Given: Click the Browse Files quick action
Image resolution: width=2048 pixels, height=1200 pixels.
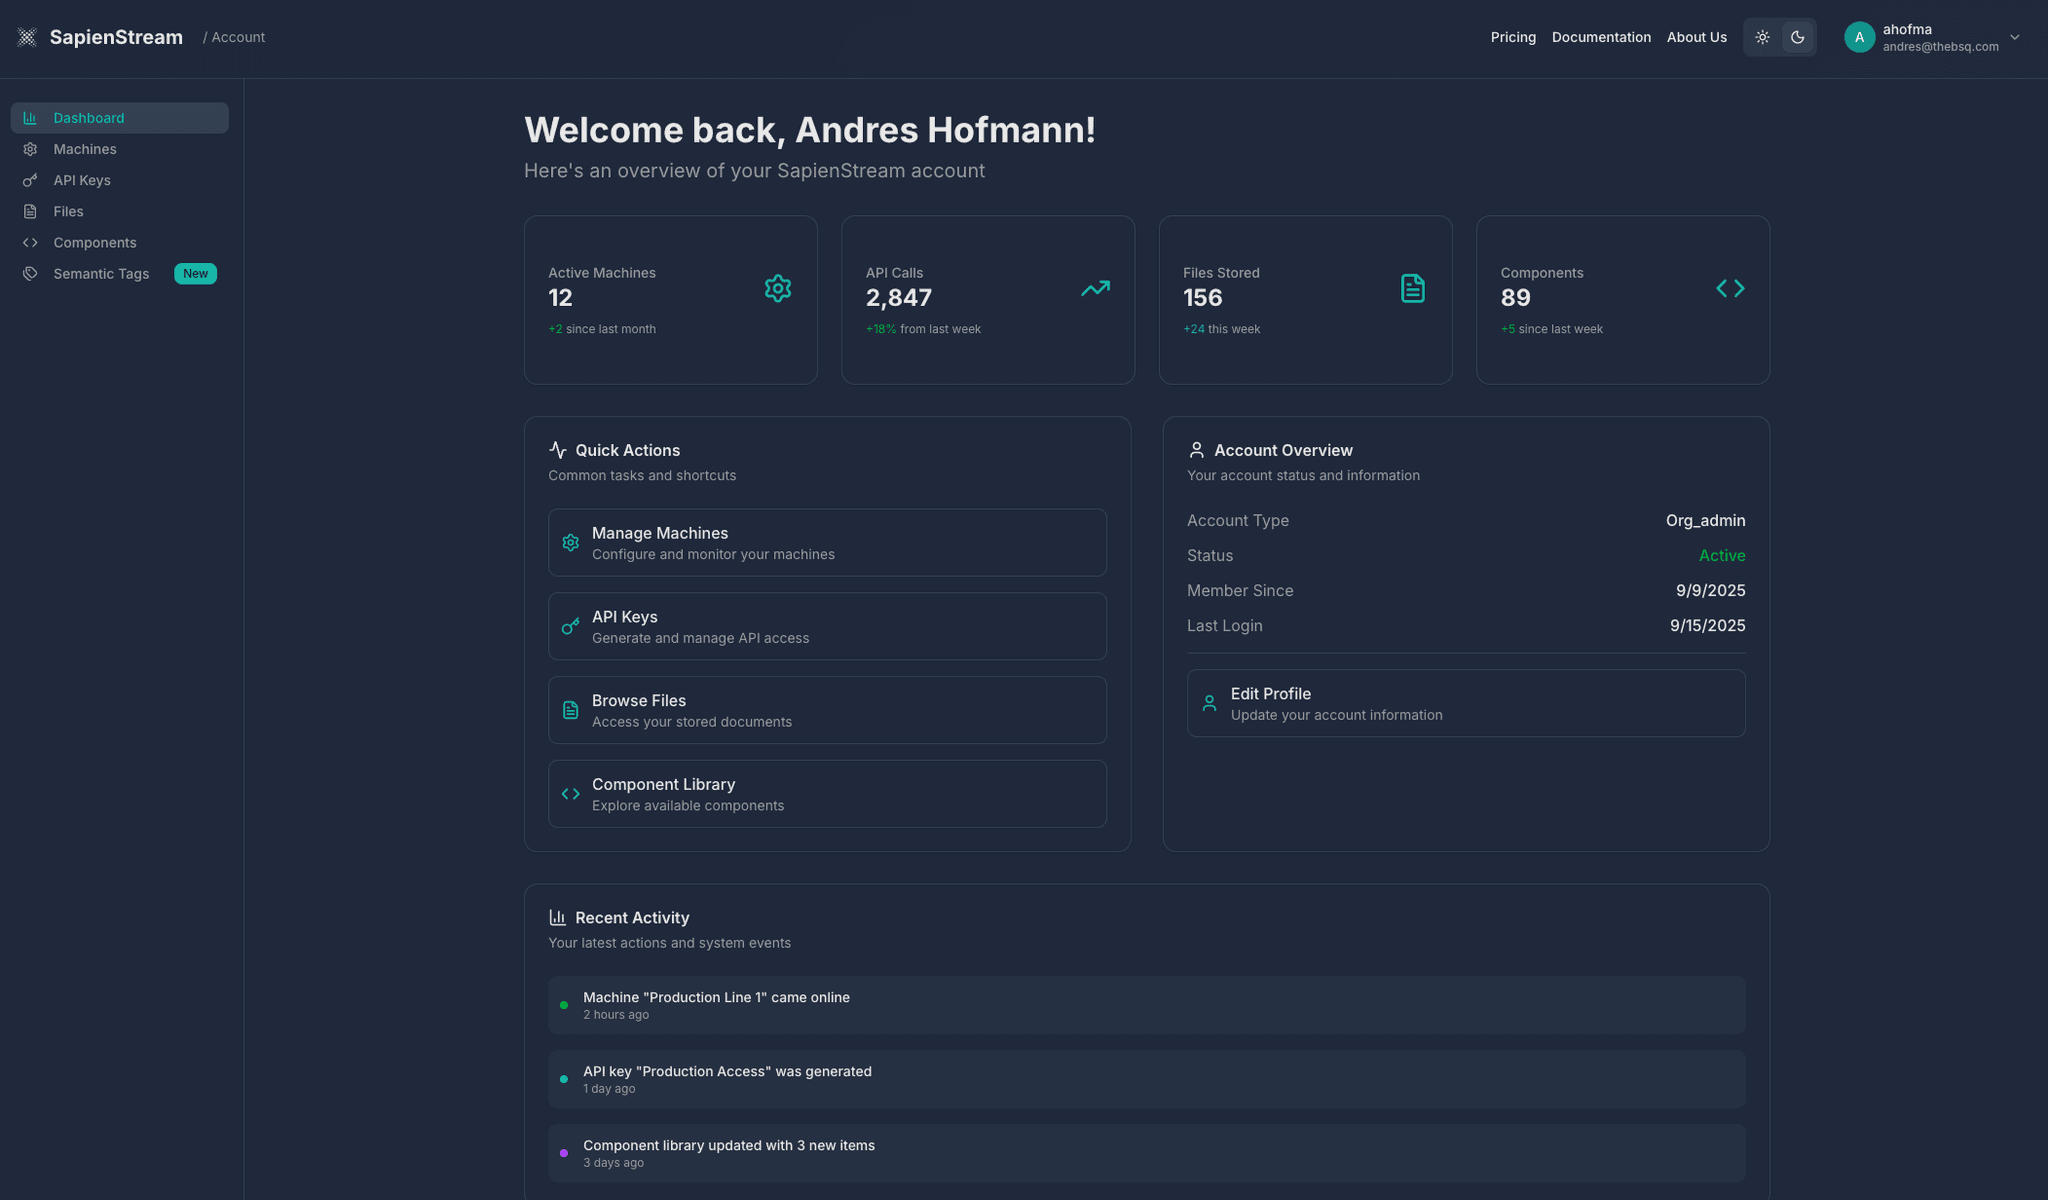Looking at the screenshot, I should coord(826,710).
